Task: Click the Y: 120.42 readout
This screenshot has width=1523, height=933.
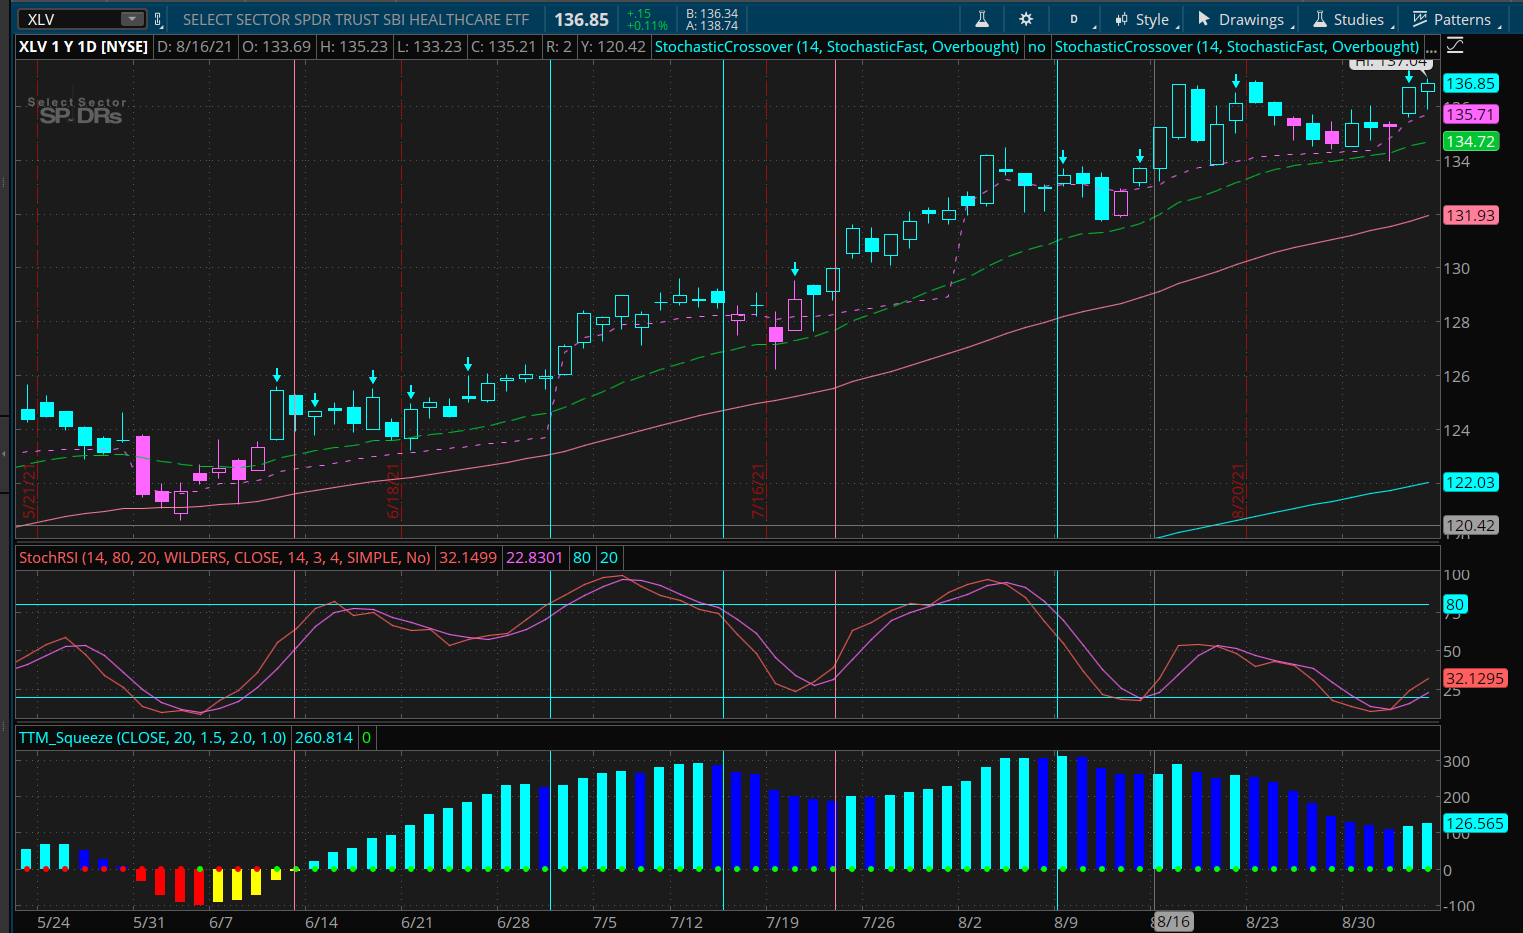Action: tap(613, 46)
